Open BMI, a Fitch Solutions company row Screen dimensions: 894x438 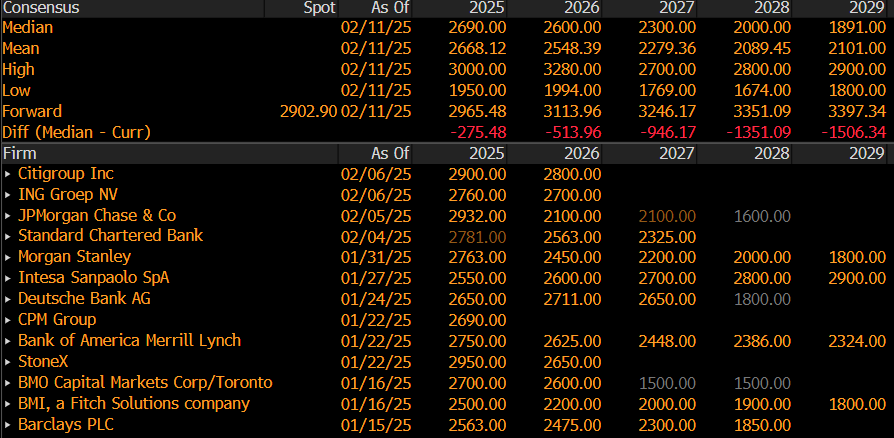[134, 404]
